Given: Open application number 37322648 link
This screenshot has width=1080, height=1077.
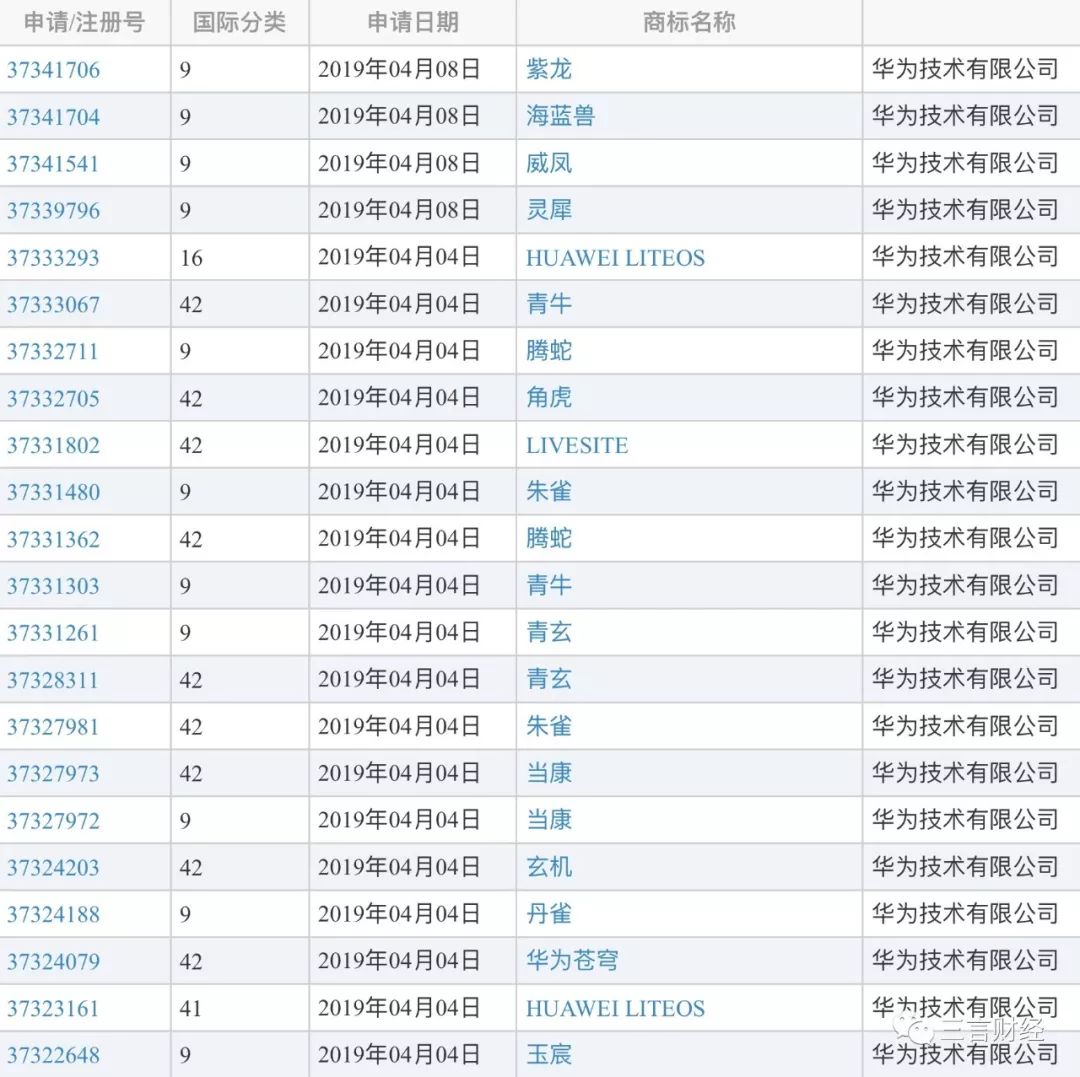Looking at the screenshot, I should pyautogui.click(x=54, y=1055).
